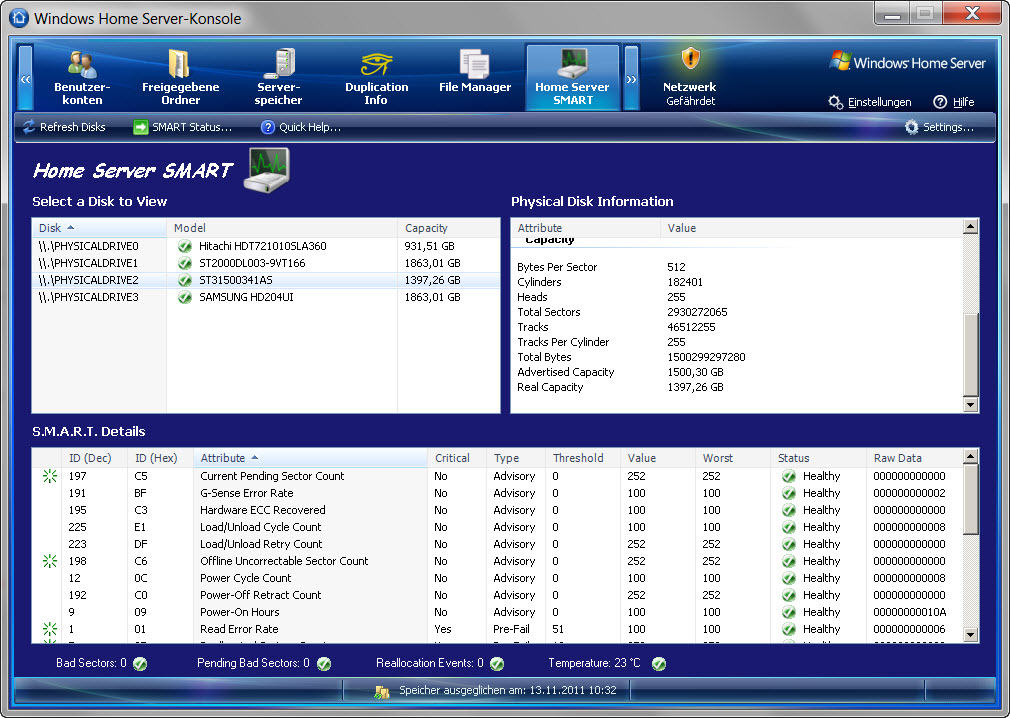Sort SMART details by Threshold column

point(583,458)
